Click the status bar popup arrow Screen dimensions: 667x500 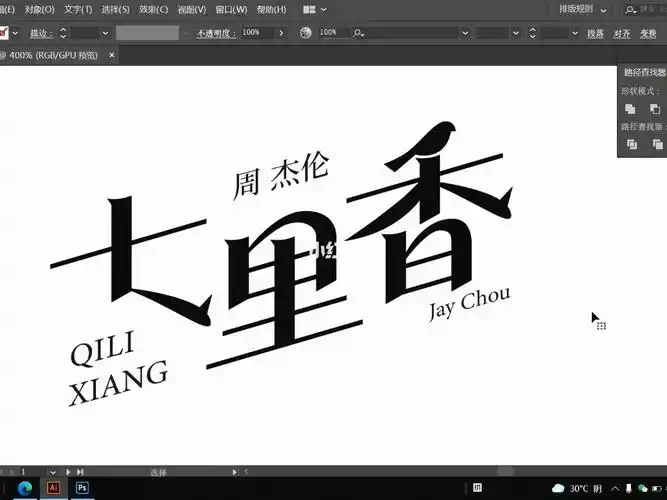click(234, 471)
